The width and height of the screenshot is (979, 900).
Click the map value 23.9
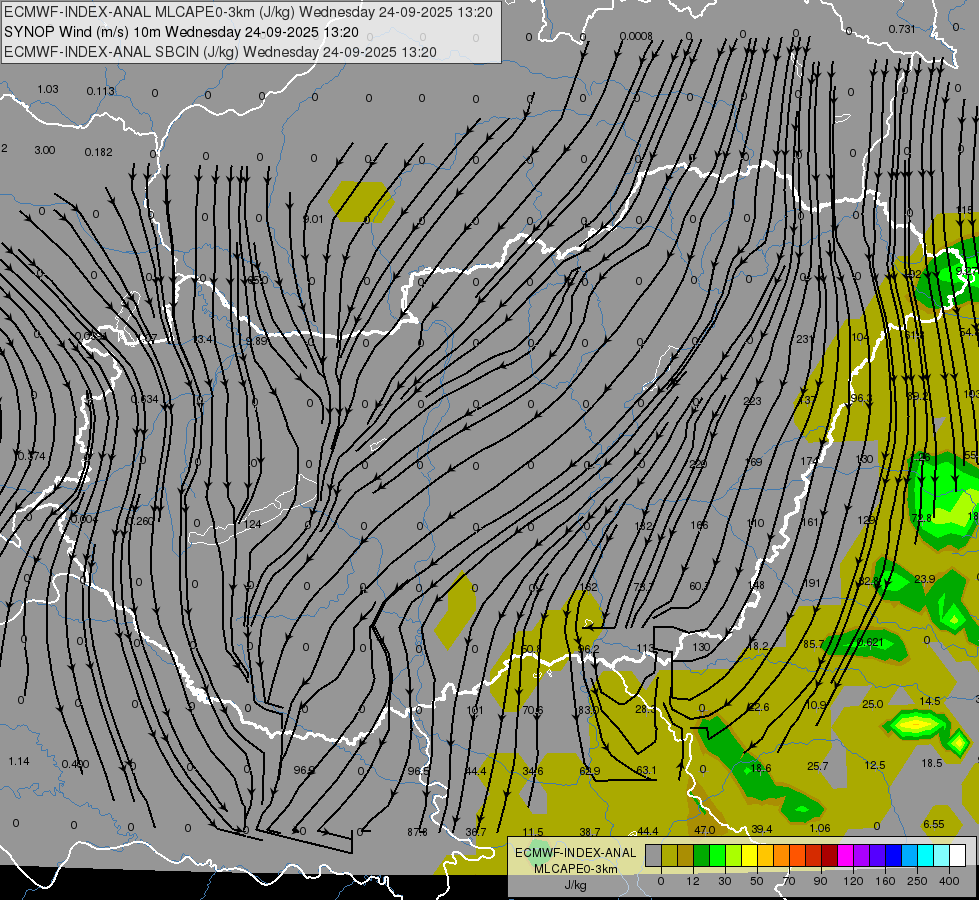(x=925, y=579)
